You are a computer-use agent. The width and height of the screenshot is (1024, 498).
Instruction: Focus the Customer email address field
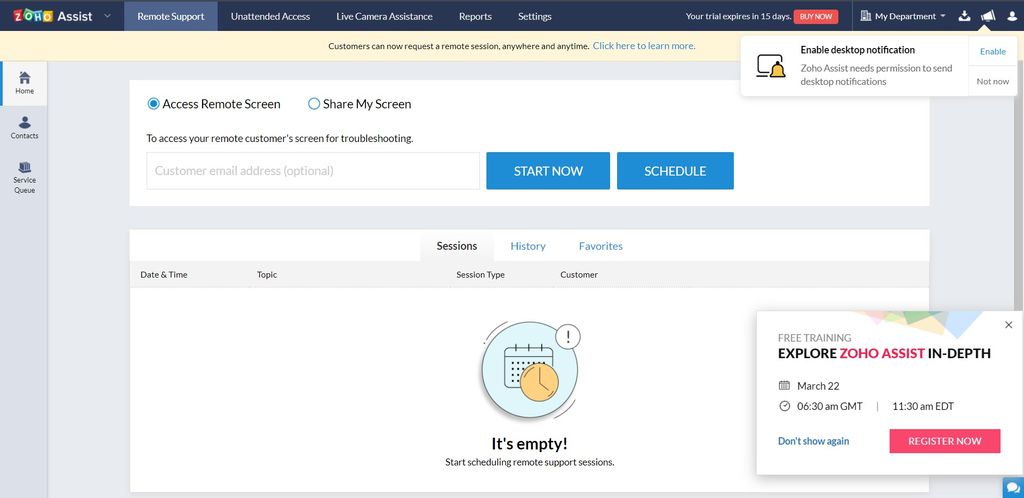[313, 171]
